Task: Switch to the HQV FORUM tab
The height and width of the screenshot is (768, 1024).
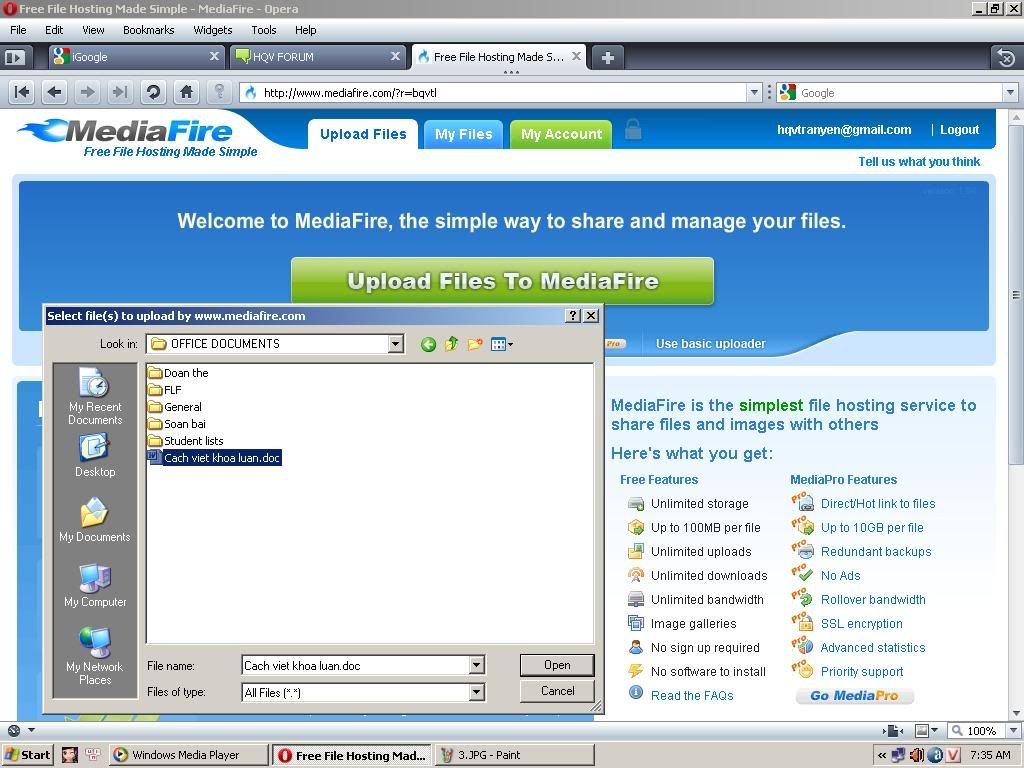Action: point(318,57)
